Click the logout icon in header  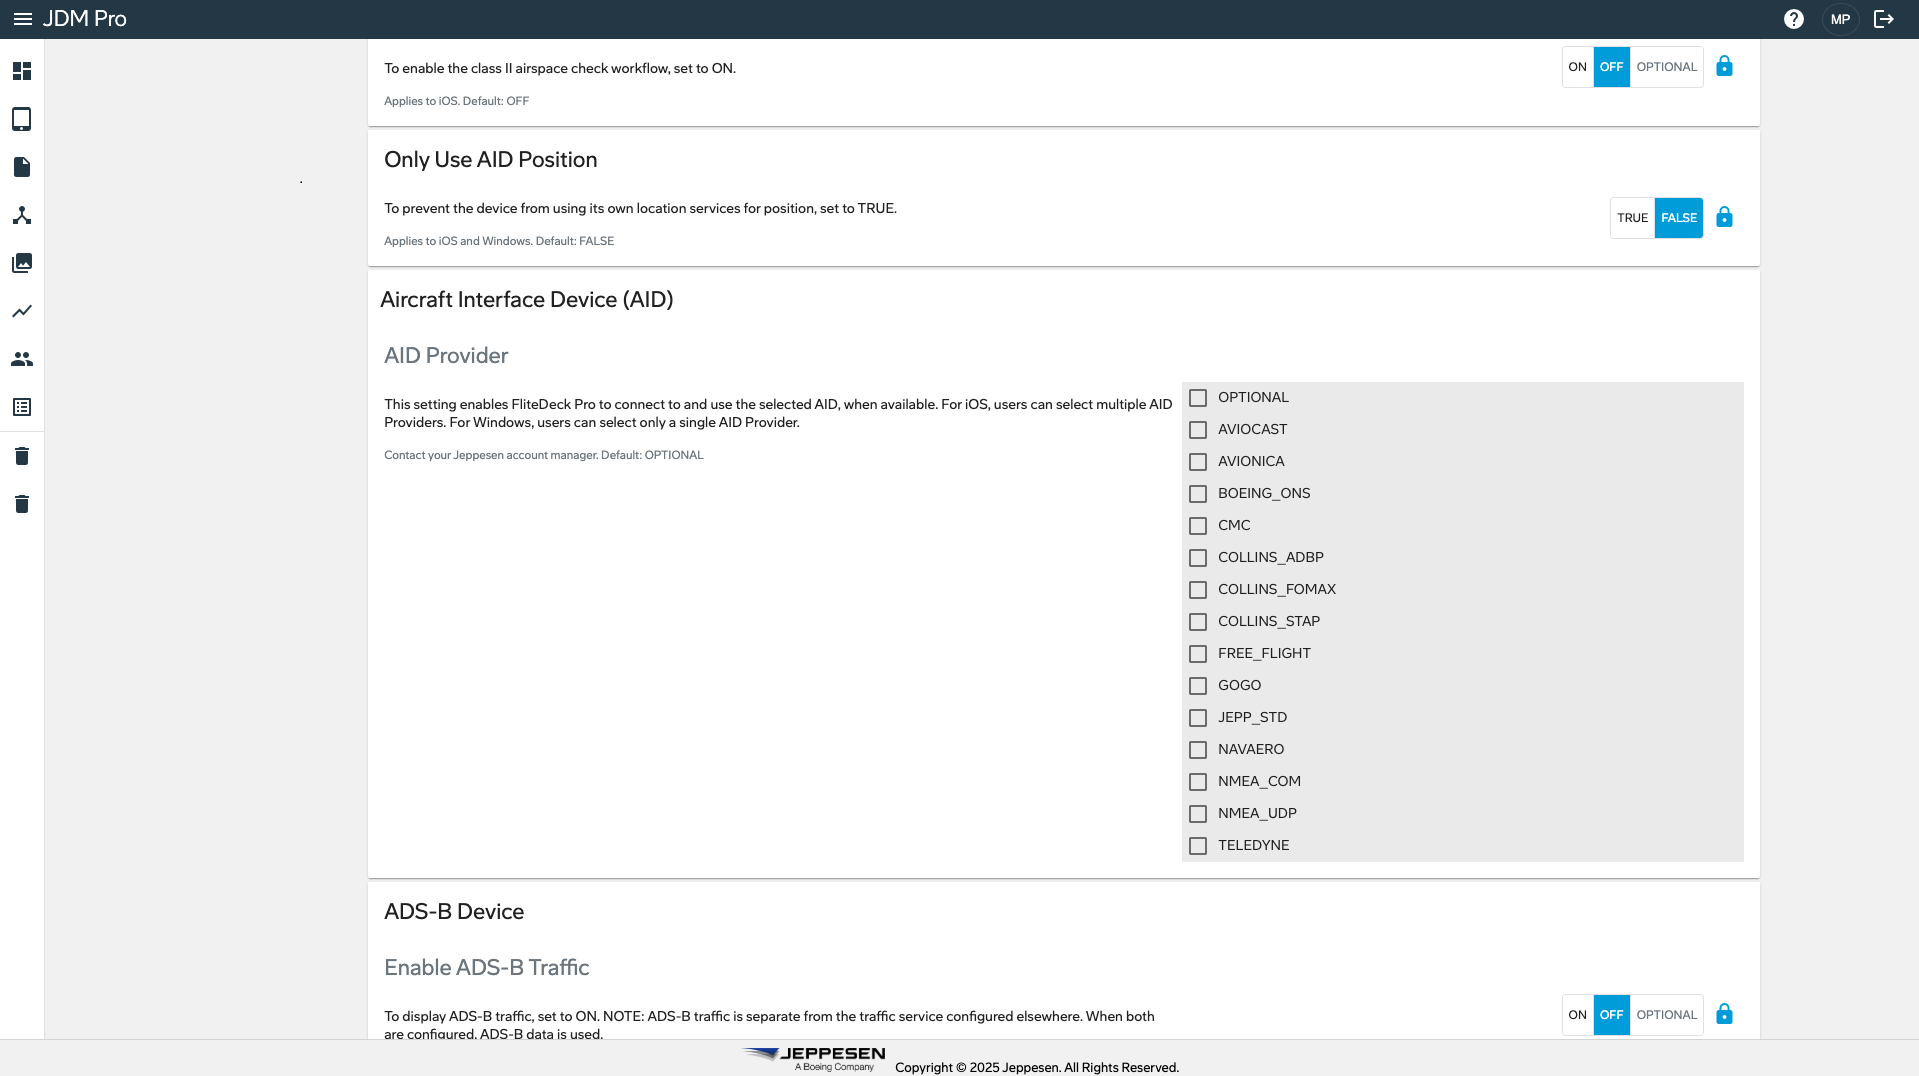click(1884, 19)
